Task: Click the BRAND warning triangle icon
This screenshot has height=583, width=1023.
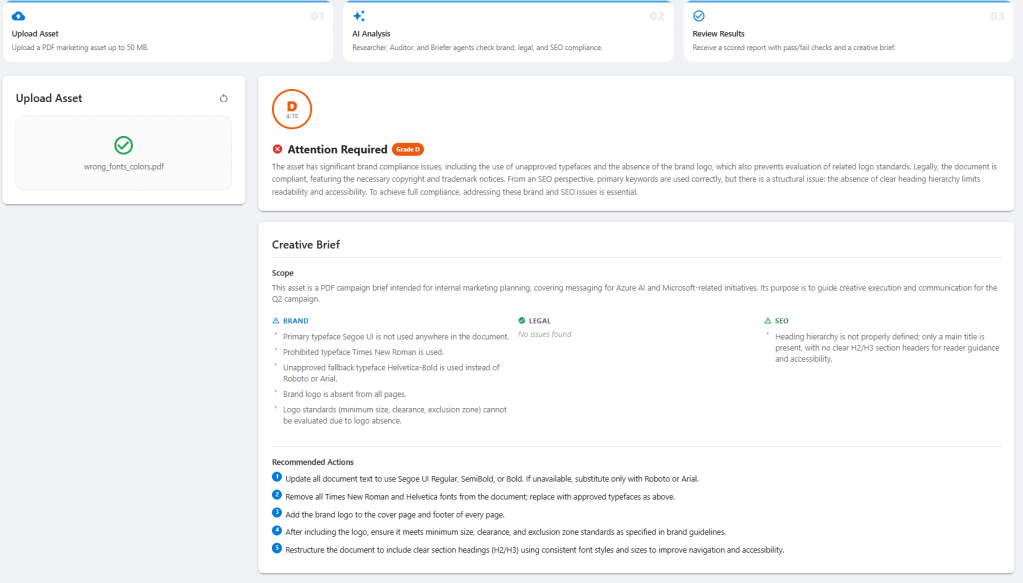Action: (x=276, y=321)
